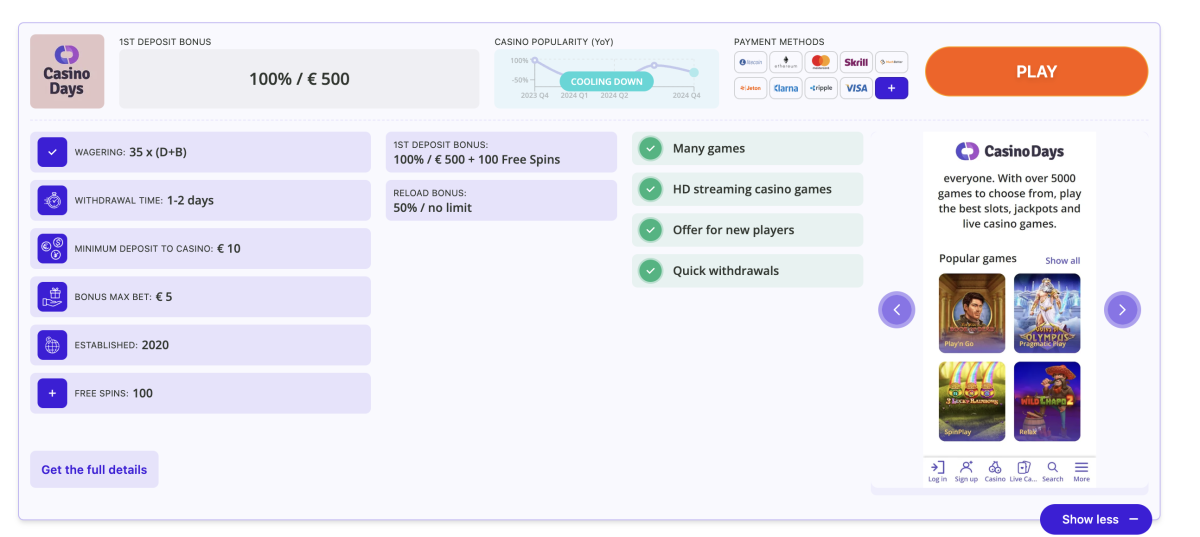Select the VISA payment icon
This screenshot has height=537, width=1200.
click(x=856, y=88)
